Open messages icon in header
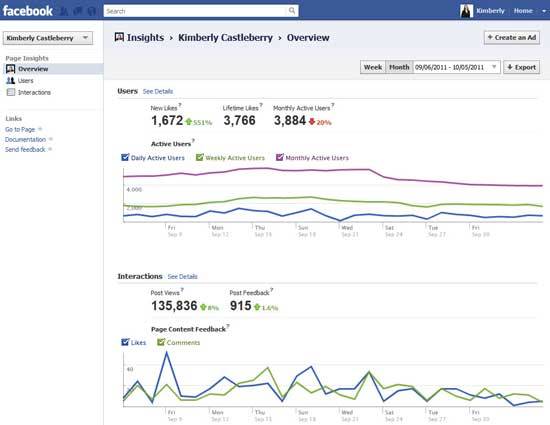The height and width of the screenshot is (425, 550). (x=78, y=11)
